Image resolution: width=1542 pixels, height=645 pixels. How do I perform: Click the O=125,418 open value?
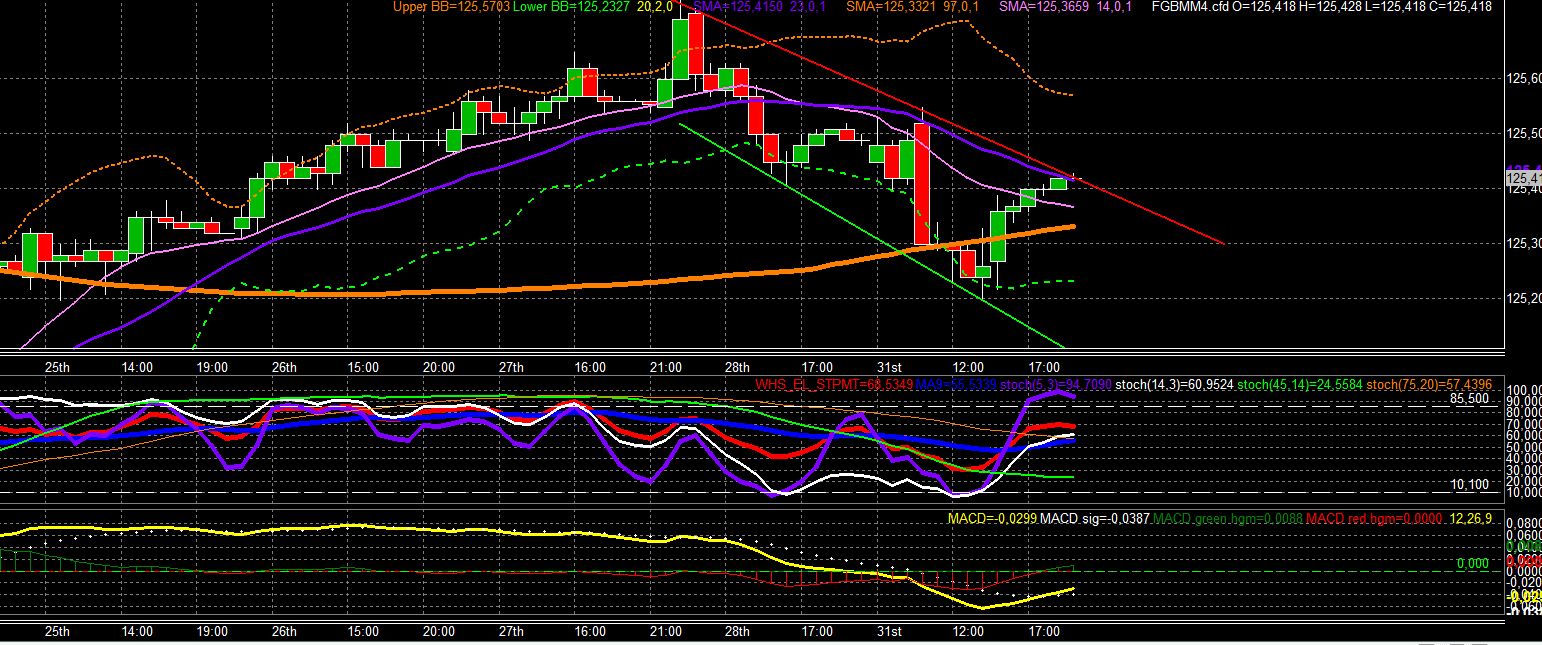point(1264,7)
